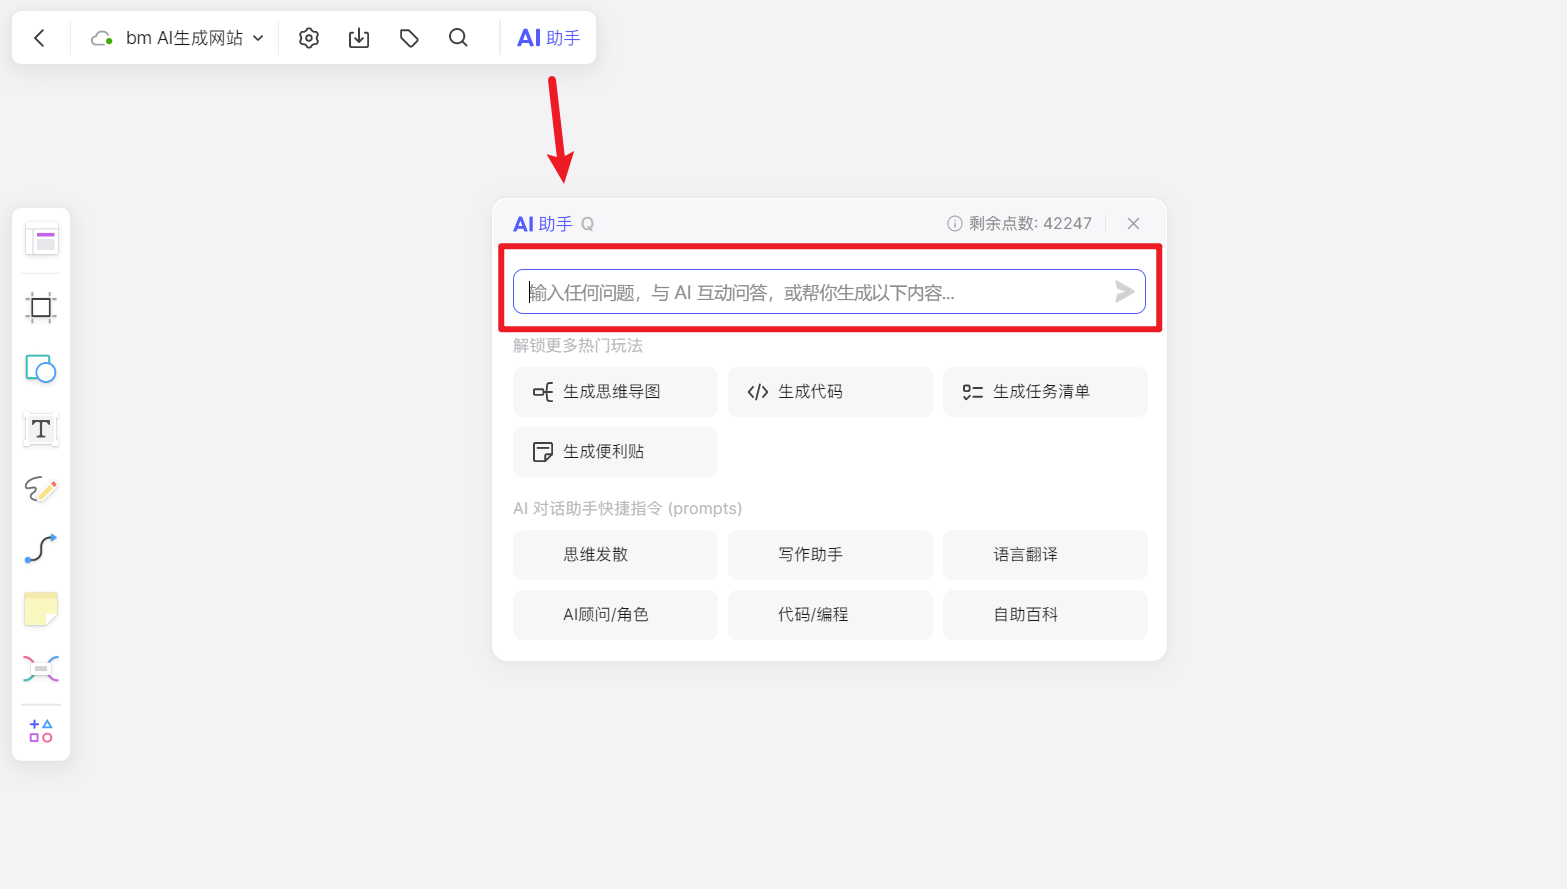
Task: Select the shapes tool in sidebar
Action: [x=41, y=369]
